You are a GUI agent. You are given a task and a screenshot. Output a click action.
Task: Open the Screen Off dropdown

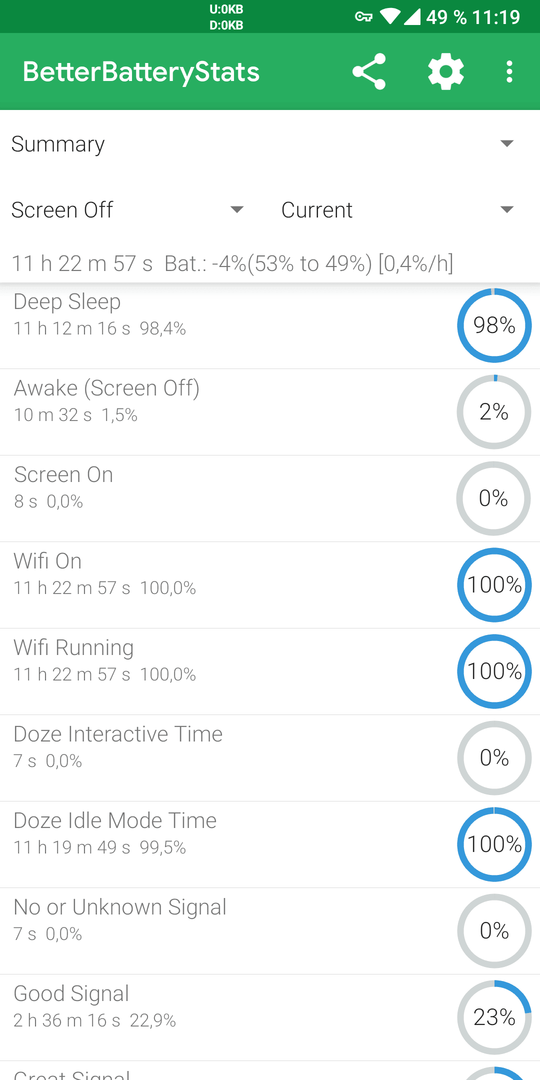(127, 209)
